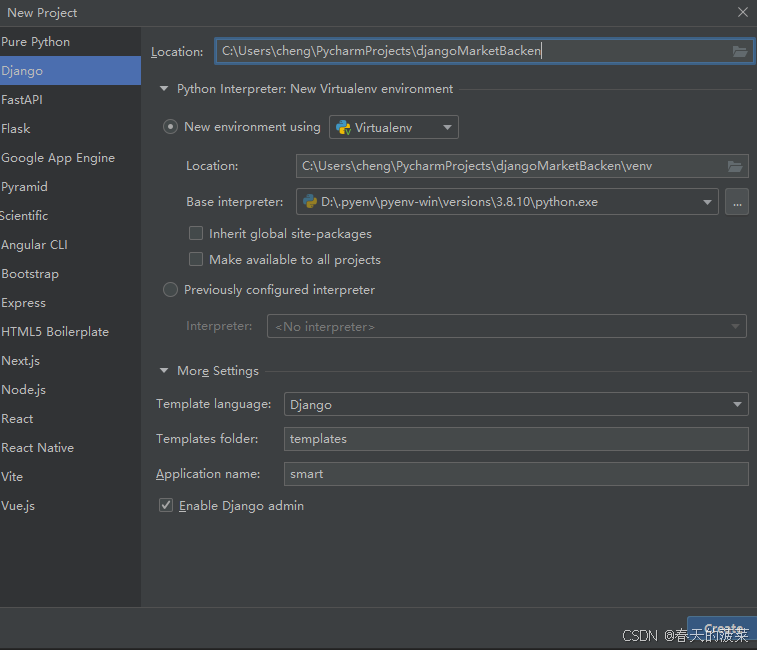Select Previously configured interpreter radio button
The width and height of the screenshot is (757, 650).
coord(170,290)
